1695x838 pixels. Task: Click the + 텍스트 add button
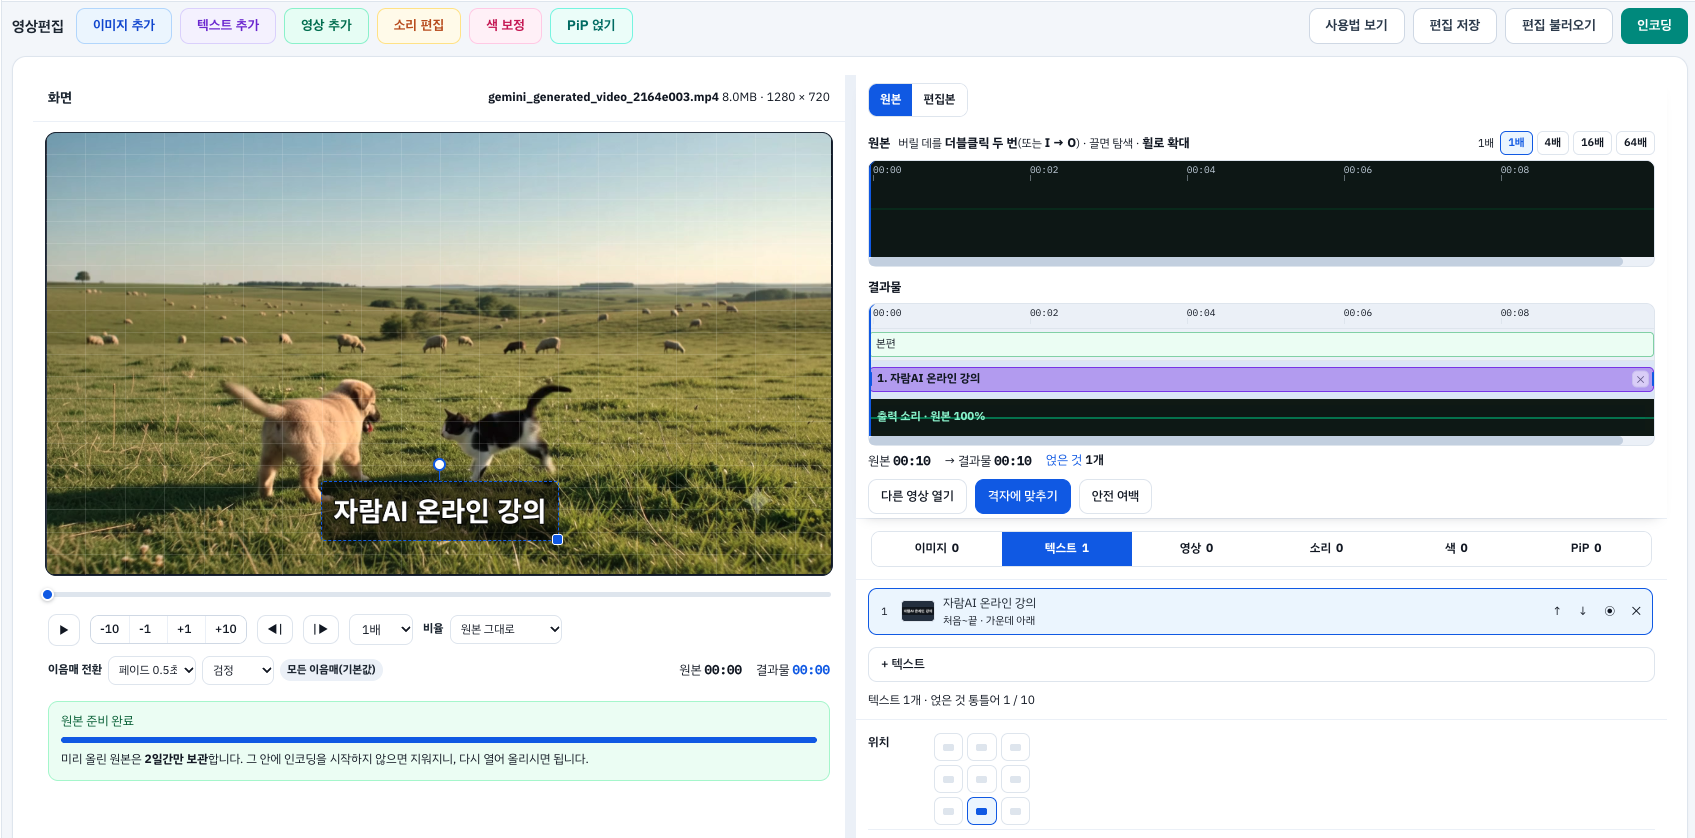coord(1261,664)
